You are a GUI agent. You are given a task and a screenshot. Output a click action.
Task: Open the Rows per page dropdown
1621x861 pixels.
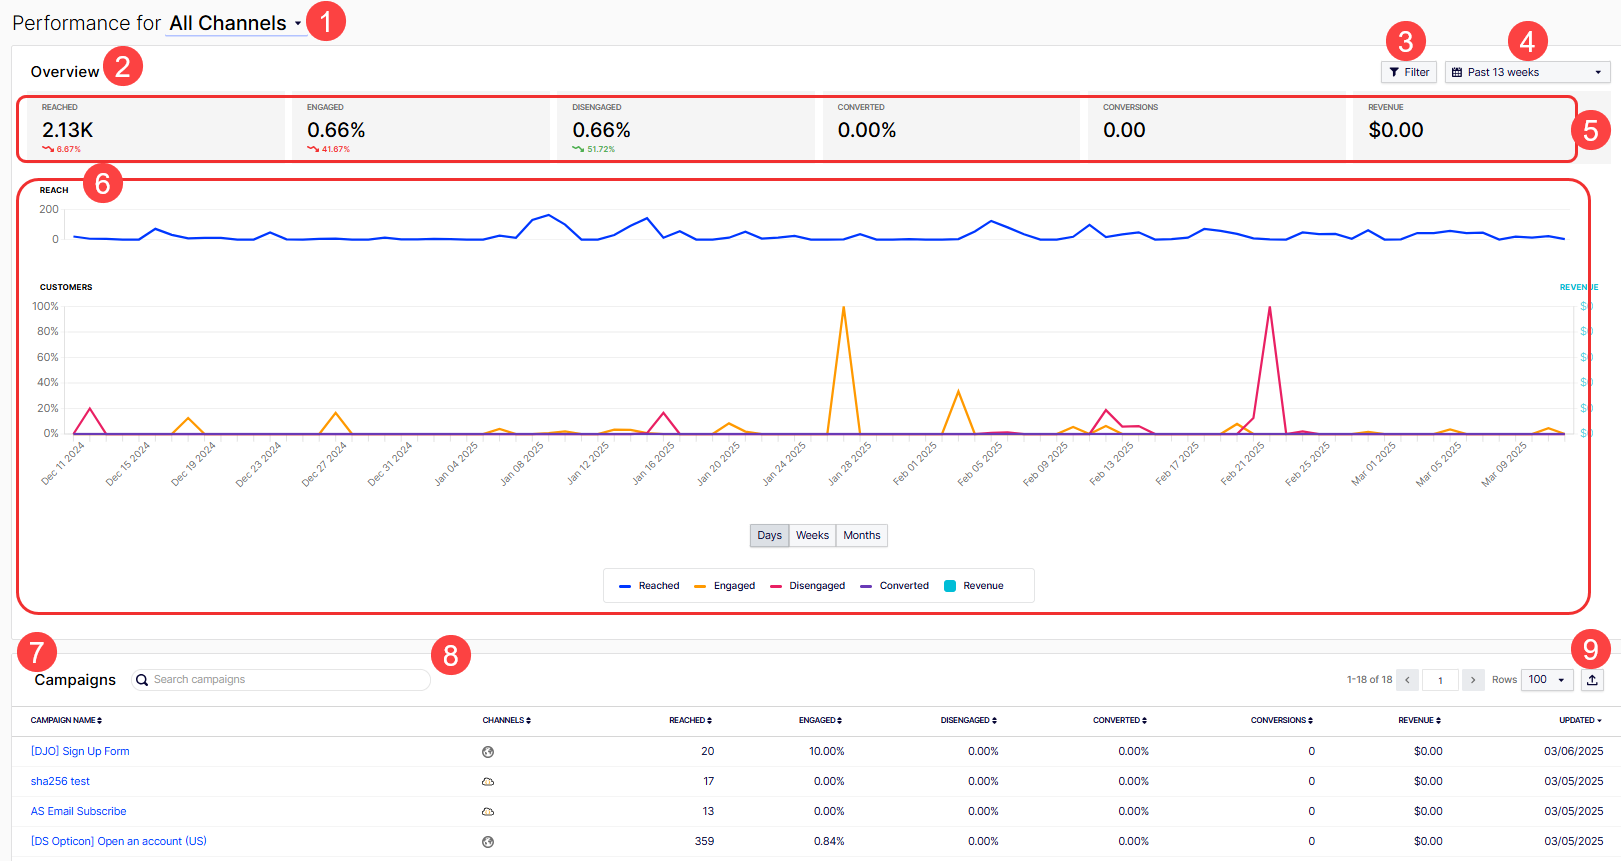click(x=1546, y=680)
